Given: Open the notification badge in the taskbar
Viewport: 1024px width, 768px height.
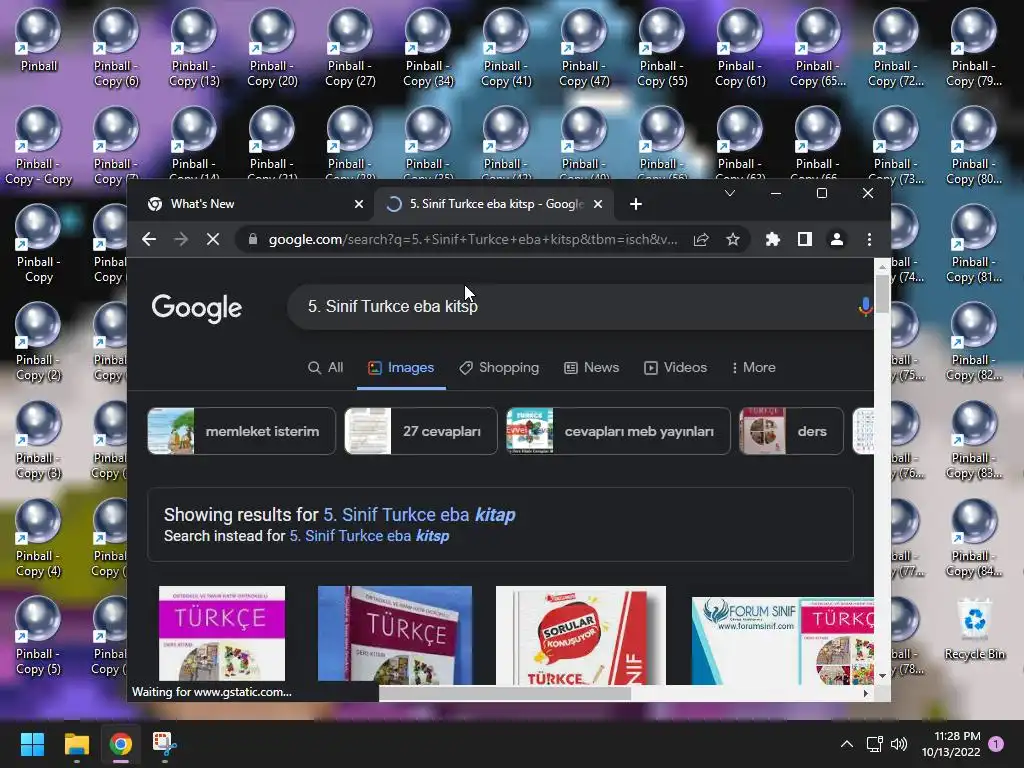Looking at the screenshot, I should pyautogui.click(x=996, y=744).
